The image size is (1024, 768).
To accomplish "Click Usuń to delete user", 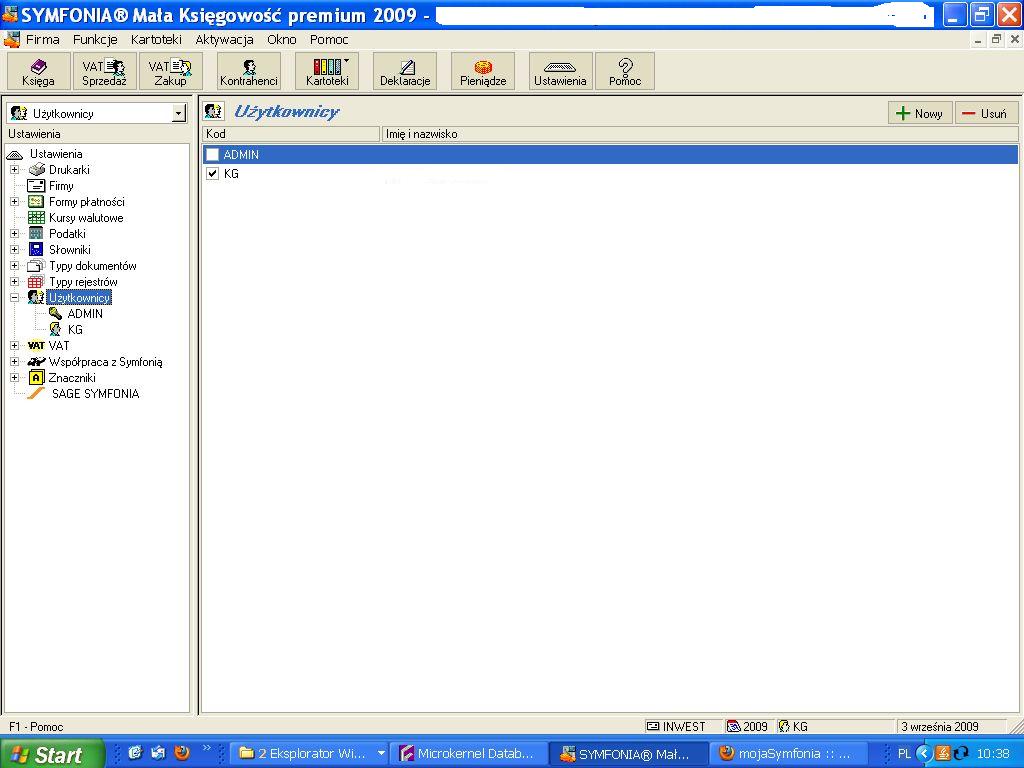I will 986,114.
